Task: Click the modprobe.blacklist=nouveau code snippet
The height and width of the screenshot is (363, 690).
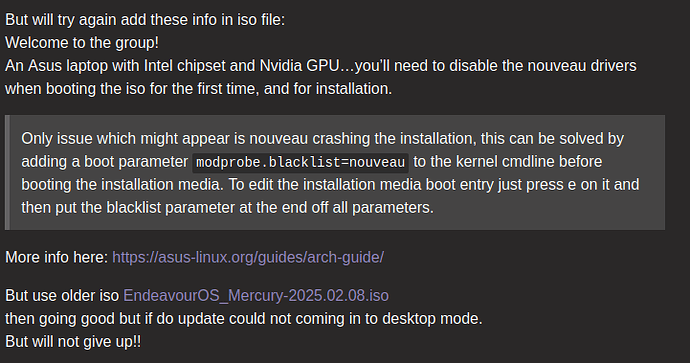Action: (x=301, y=162)
